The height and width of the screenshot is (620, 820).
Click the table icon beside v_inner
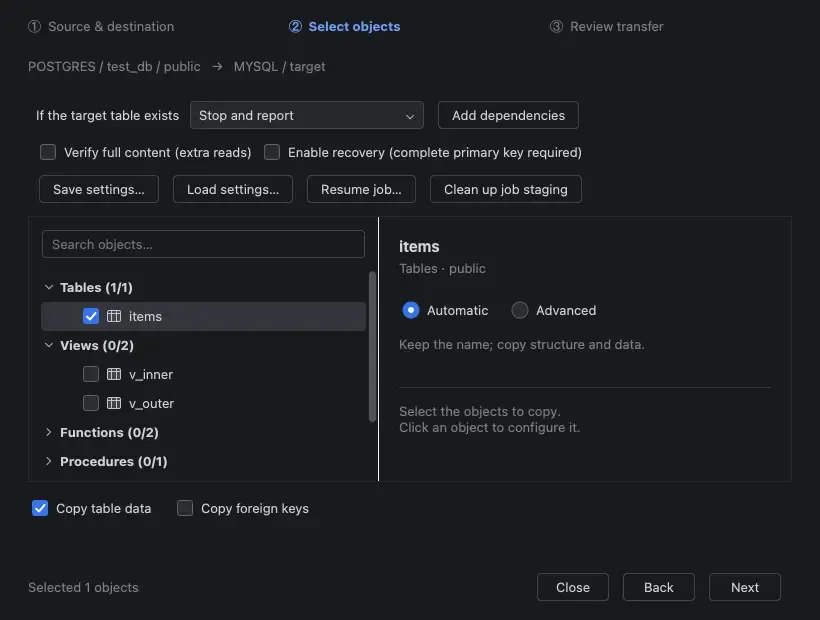[114, 374]
